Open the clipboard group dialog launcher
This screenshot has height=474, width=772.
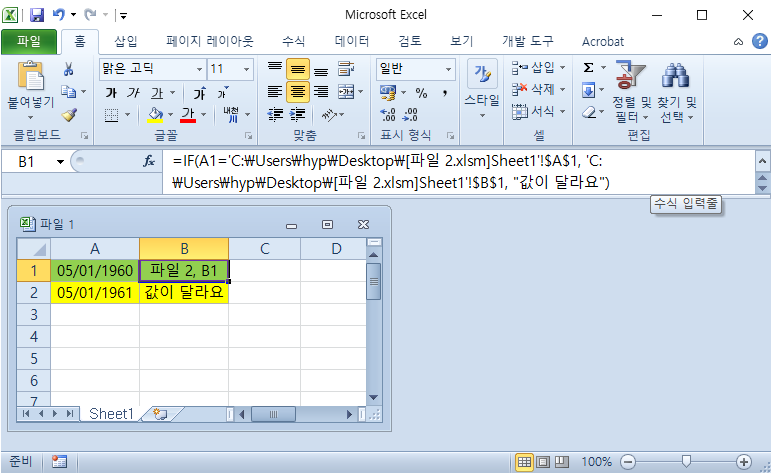[84, 135]
